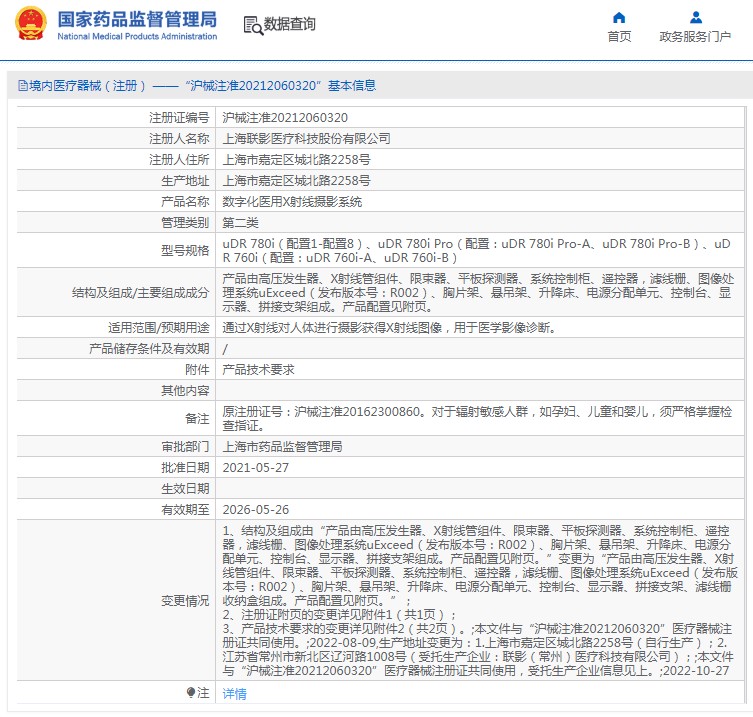The width and height of the screenshot is (753, 717).
Task: Click the 生产地址 address value
Action: tap(296, 181)
